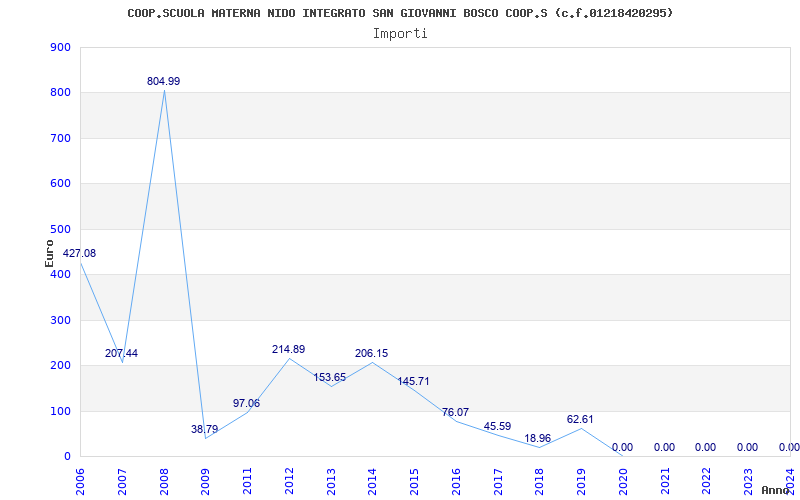Click the 2009 x-axis year label
This screenshot has width=800, height=500.
[206, 481]
